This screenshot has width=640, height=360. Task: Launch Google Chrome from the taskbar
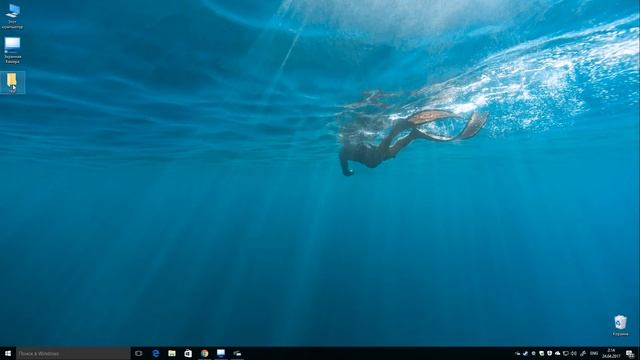click(204, 353)
